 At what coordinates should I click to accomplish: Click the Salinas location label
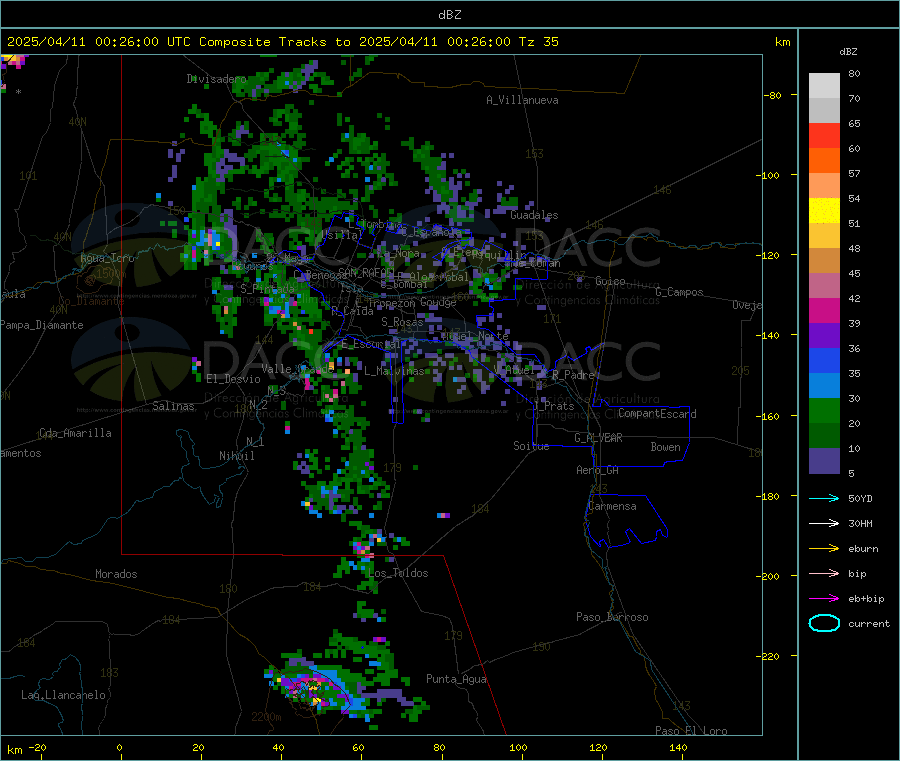[173, 406]
